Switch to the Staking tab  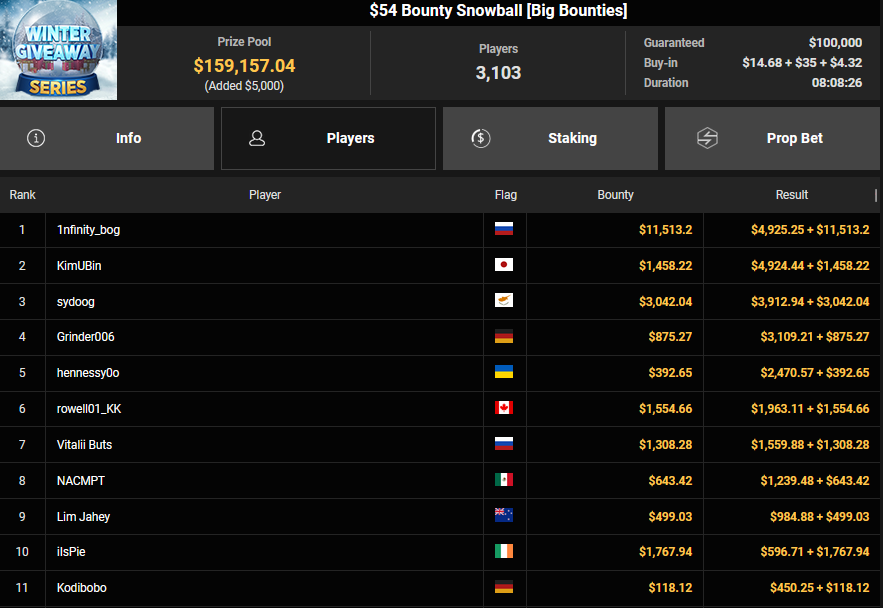click(572, 138)
